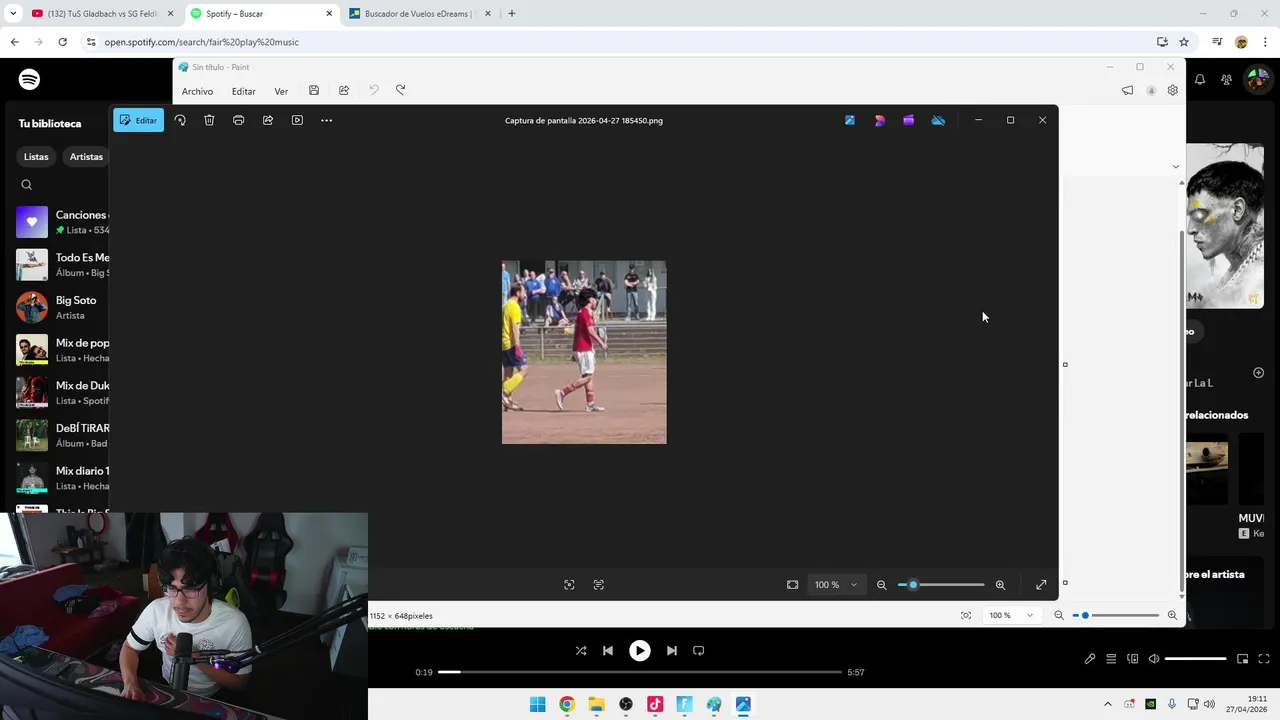Viewport: 1280px width, 720px height.
Task: Search in Spotify library
Action: 27,185
